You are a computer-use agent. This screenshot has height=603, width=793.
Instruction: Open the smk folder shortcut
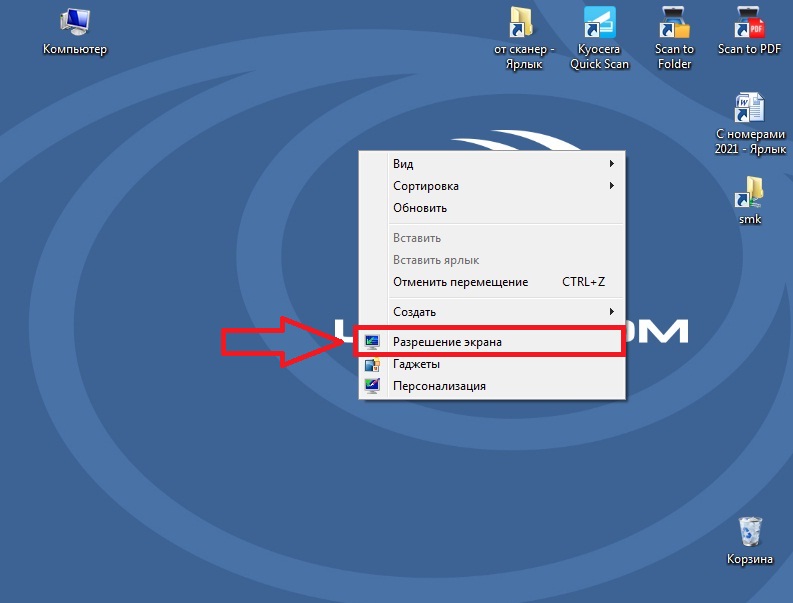point(750,190)
